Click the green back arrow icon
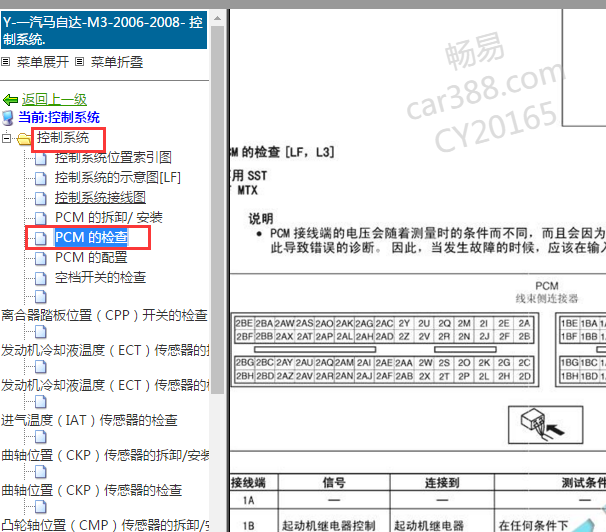The image size is (606, 532). pos(10,100)
